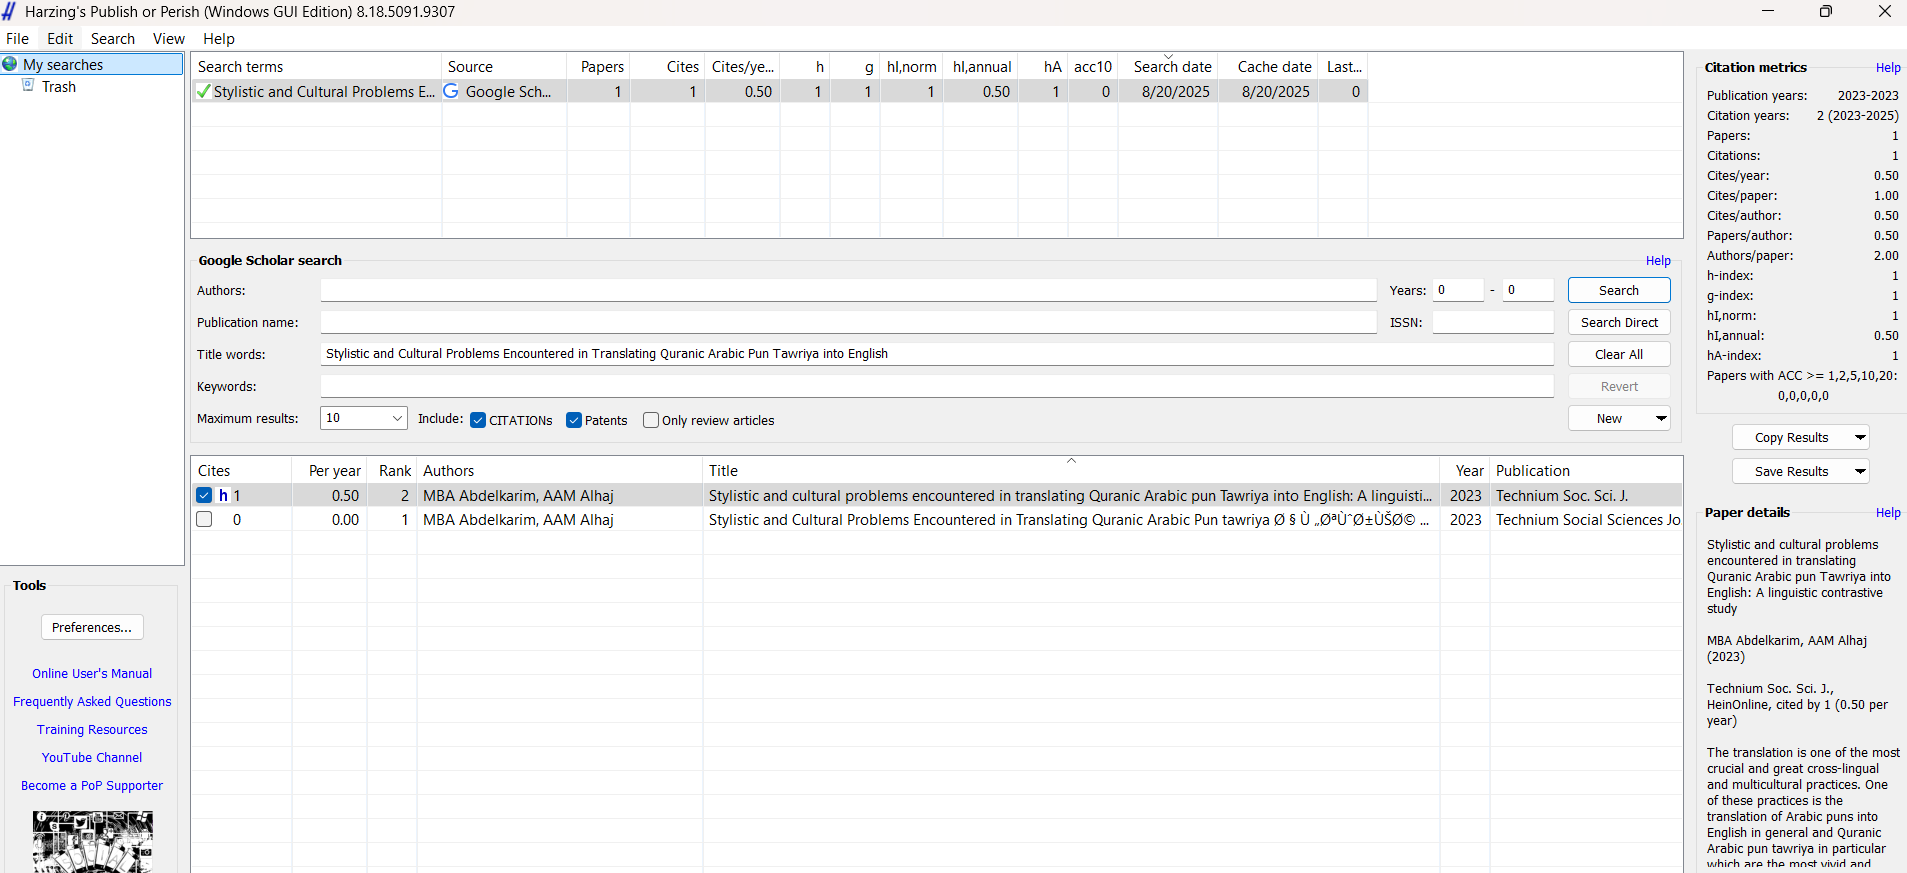Open the Online User's Manual link

pyautogui.click(x=92, y=674)
